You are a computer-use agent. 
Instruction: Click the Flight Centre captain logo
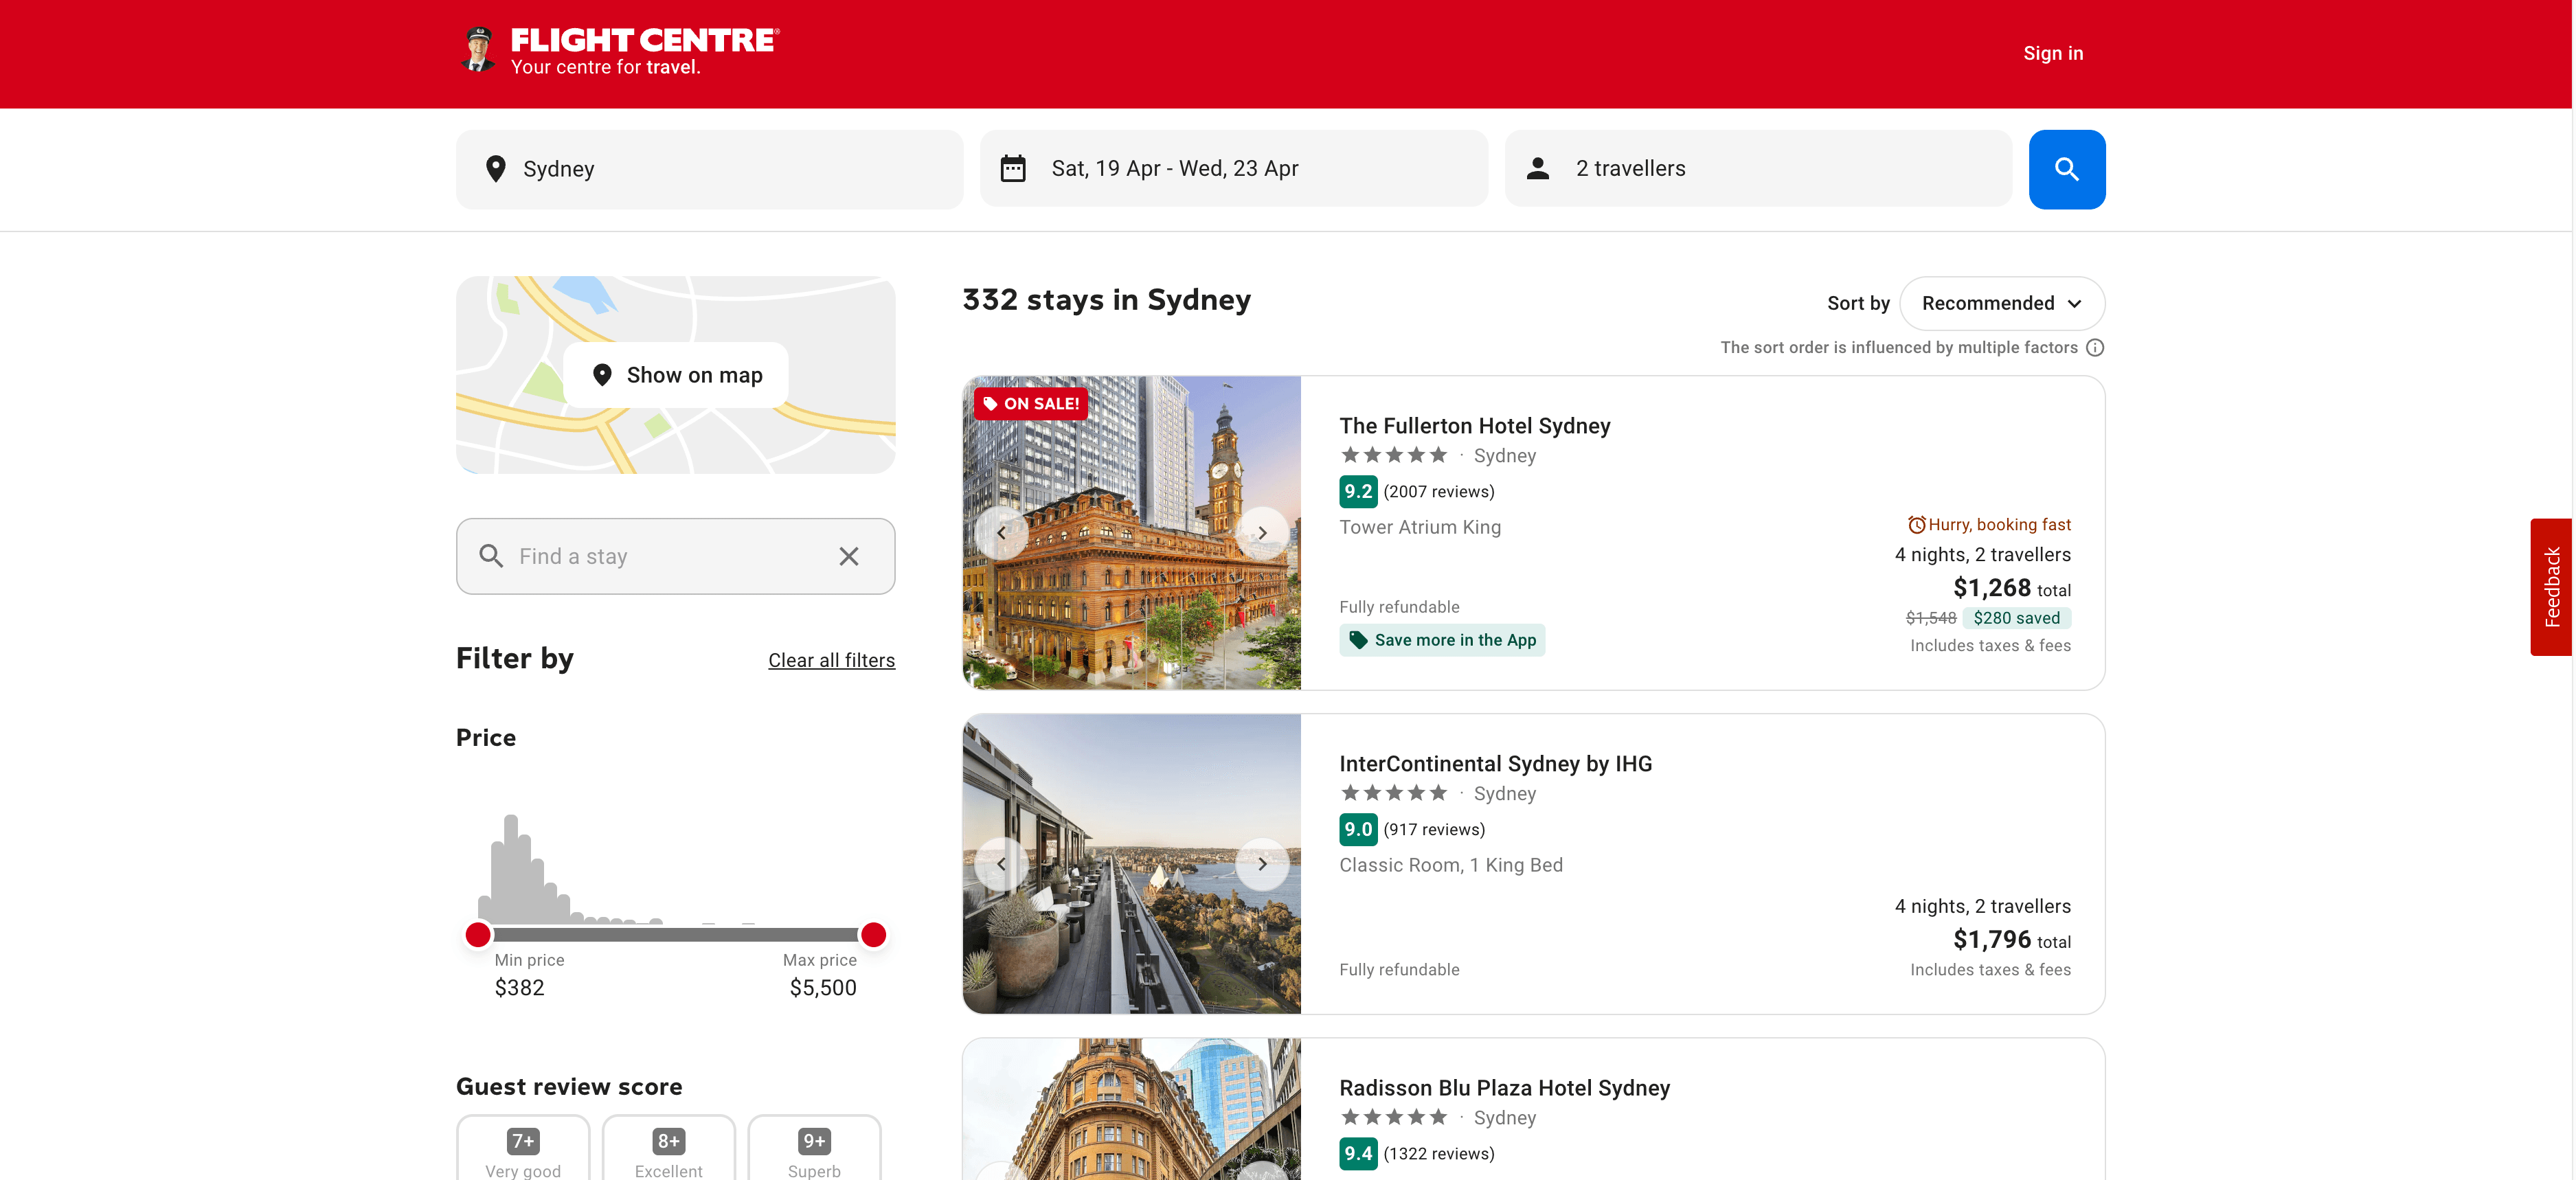479,50
